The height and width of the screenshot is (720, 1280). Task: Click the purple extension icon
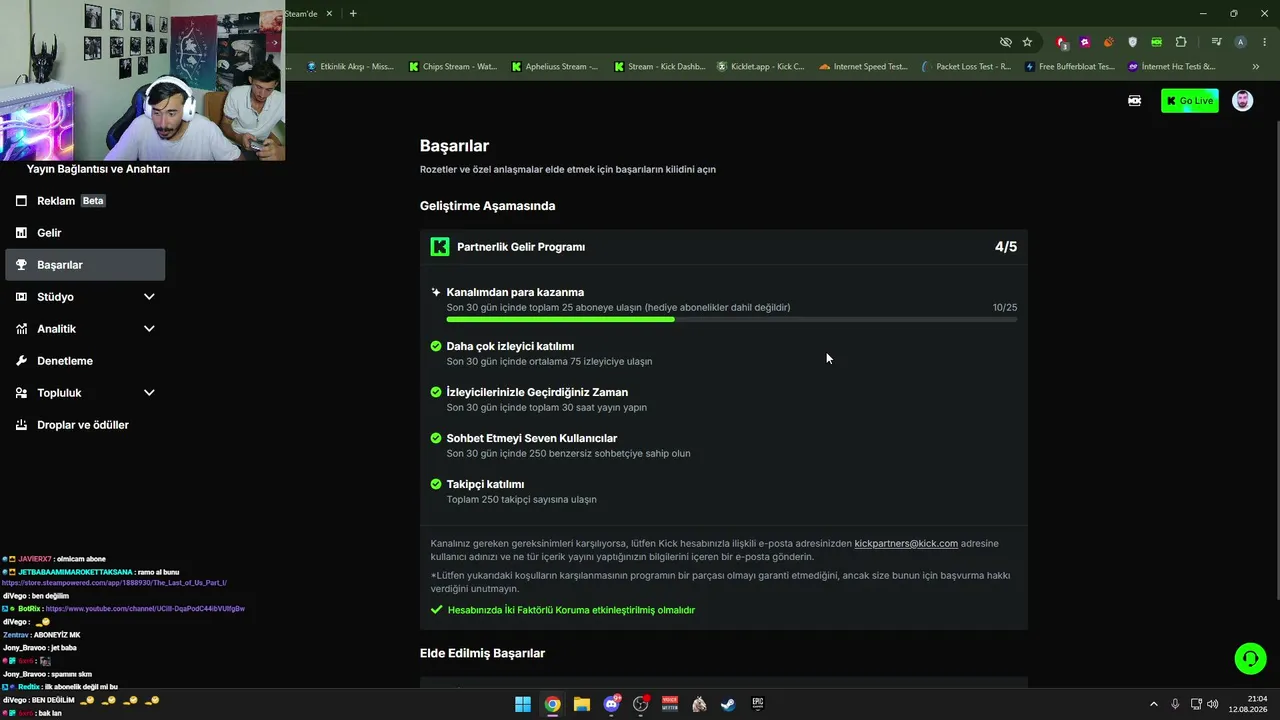pyautogui.click(x=1085, y=42)
